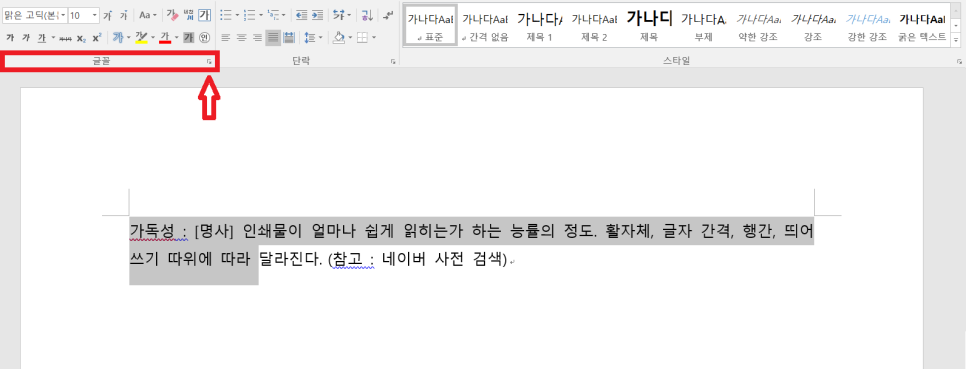
Task: Toggle underline formatting
Action: pos(42,38)
